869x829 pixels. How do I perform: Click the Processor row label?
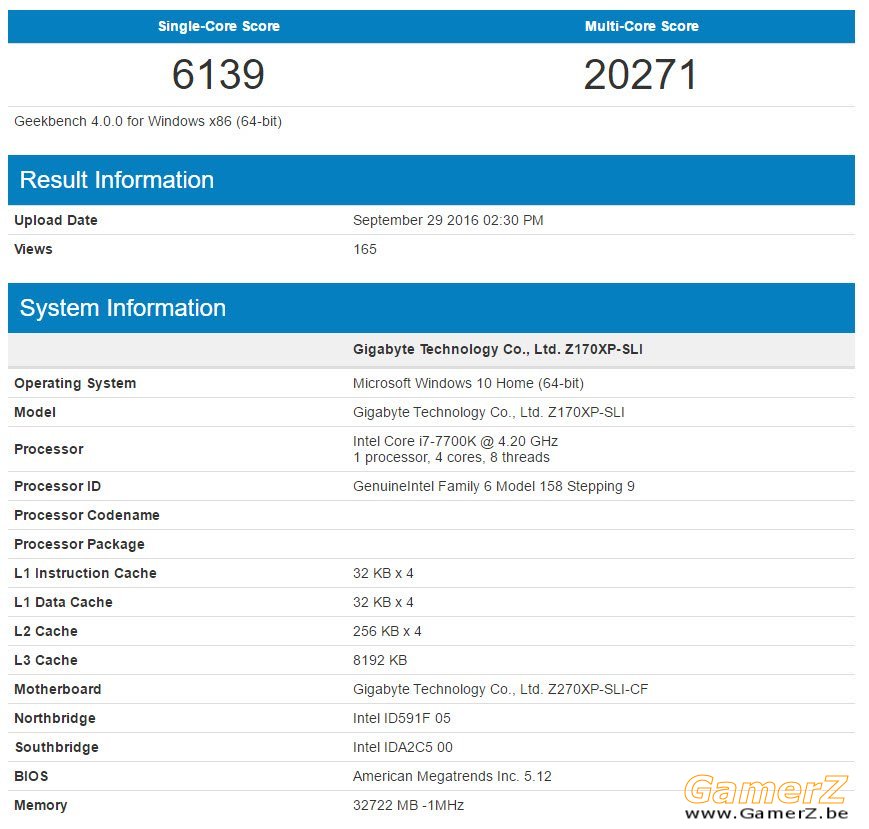[49, 449]
